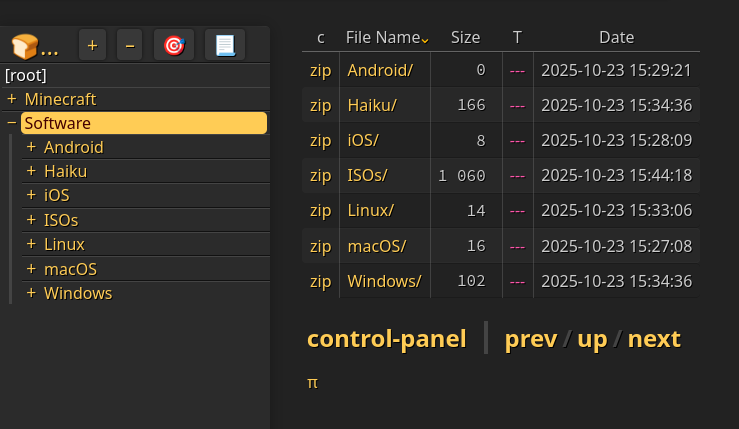The height and width of the screenshot is (429, 739).
Task: Click the dartboard target icon
Action: [174, 45]
